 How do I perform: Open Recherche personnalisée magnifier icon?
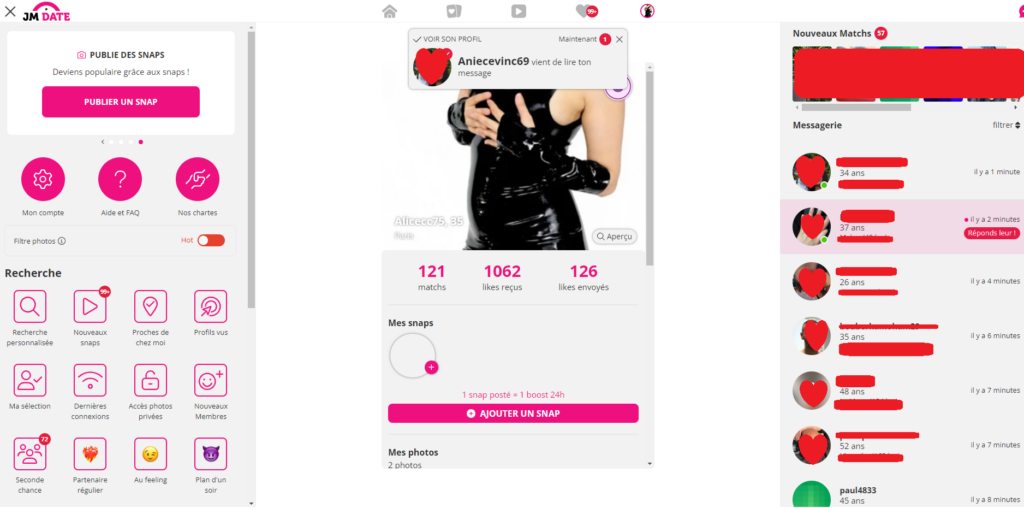pyautogui.click(x=30, y=306)
